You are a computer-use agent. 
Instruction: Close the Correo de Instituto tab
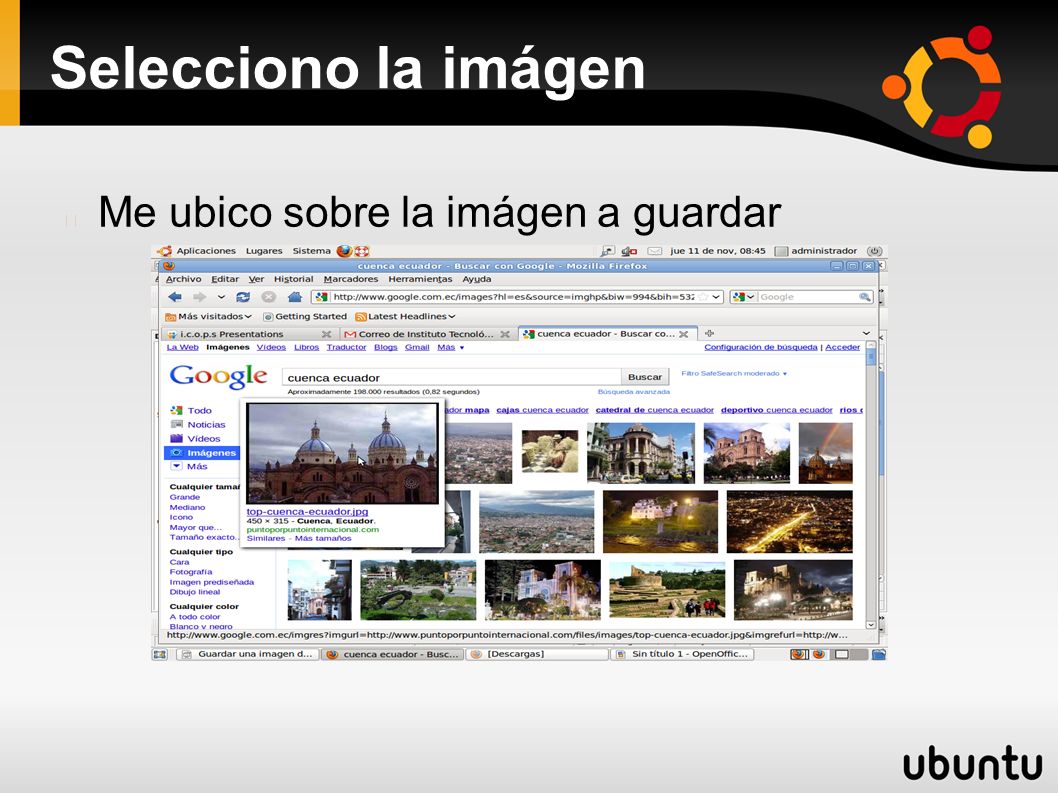[505, 334]
